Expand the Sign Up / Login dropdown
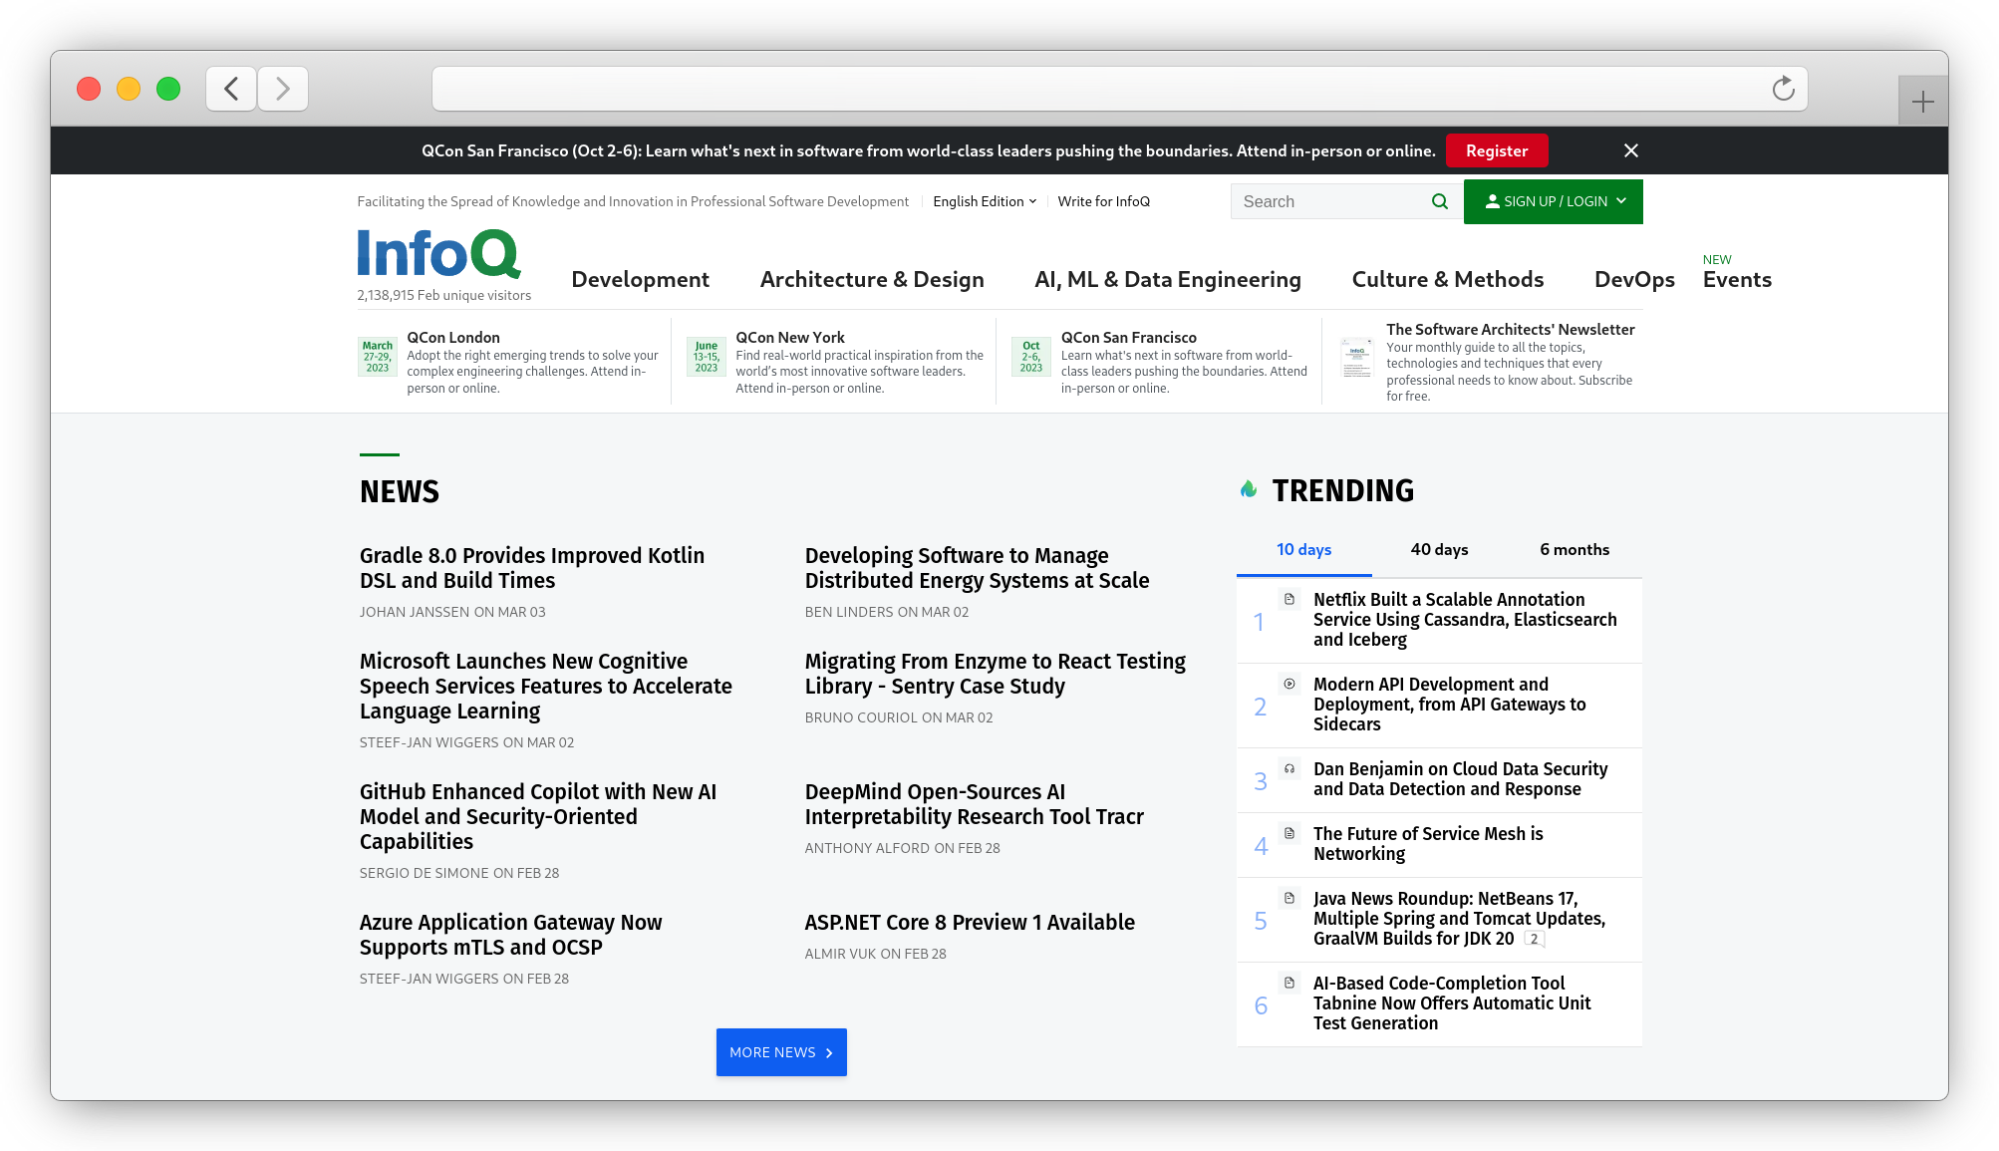This screenshot has height=1151, width=1999. (1553, 202)
